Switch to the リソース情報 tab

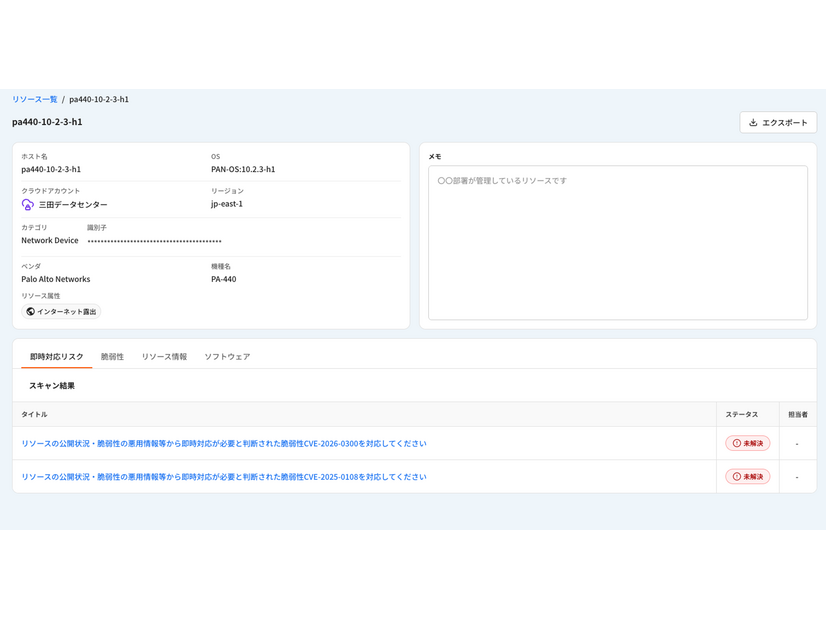click(x=164, y=357)
